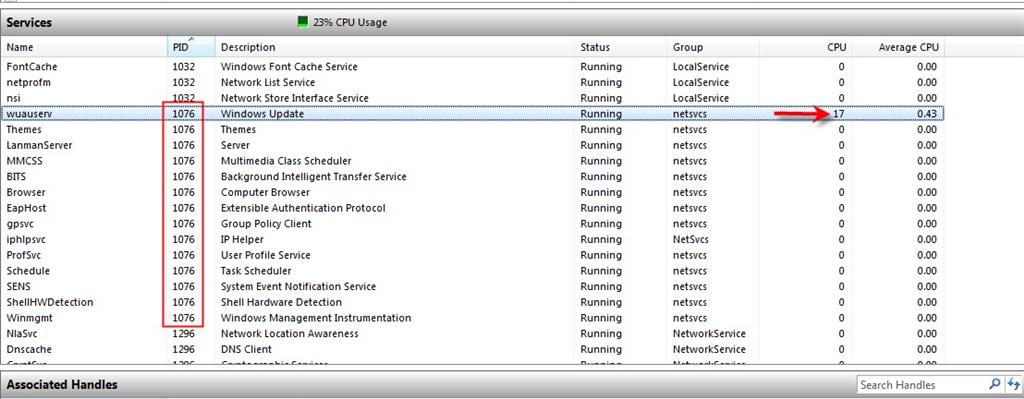
Task: Select the Schedule Task Scheduler row
Action: pyautogui.click(x=473, y=270)
